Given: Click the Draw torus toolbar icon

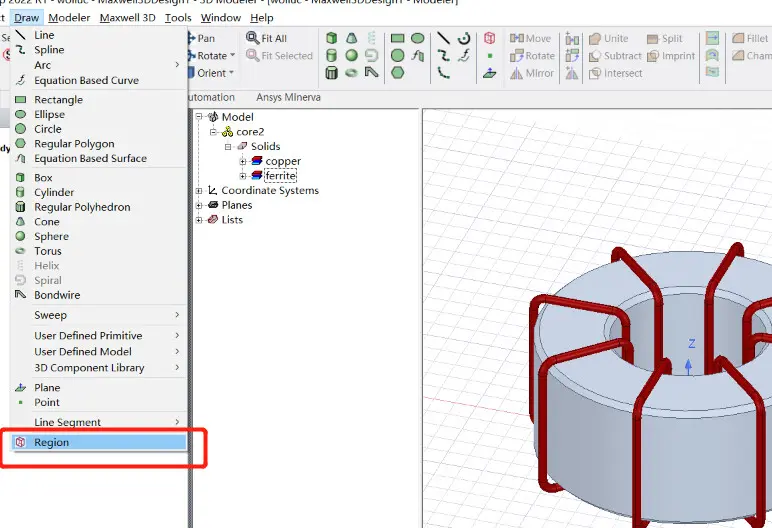Looking at the screenshot, I should (x=352, y=73).
